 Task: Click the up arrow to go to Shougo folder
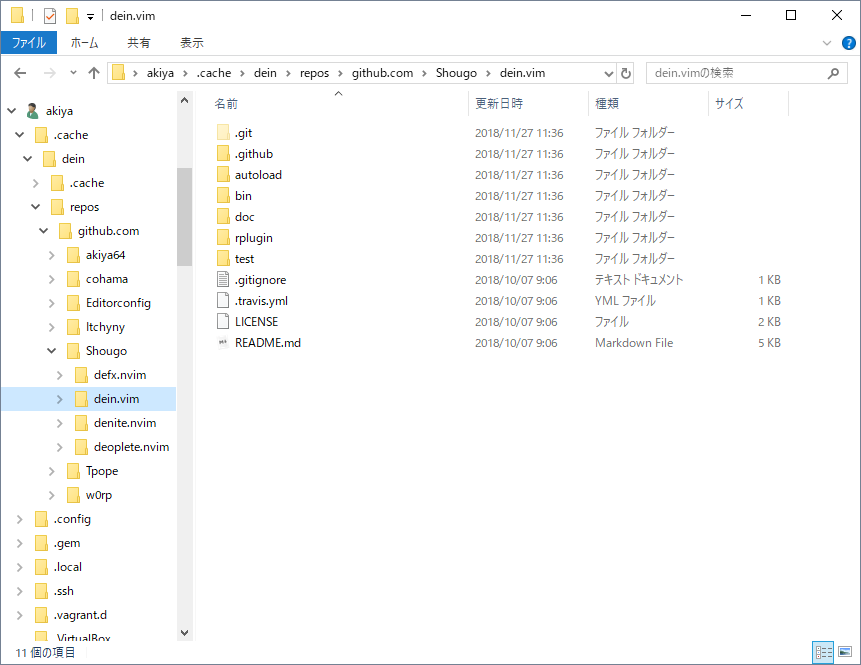coord(94,72)
